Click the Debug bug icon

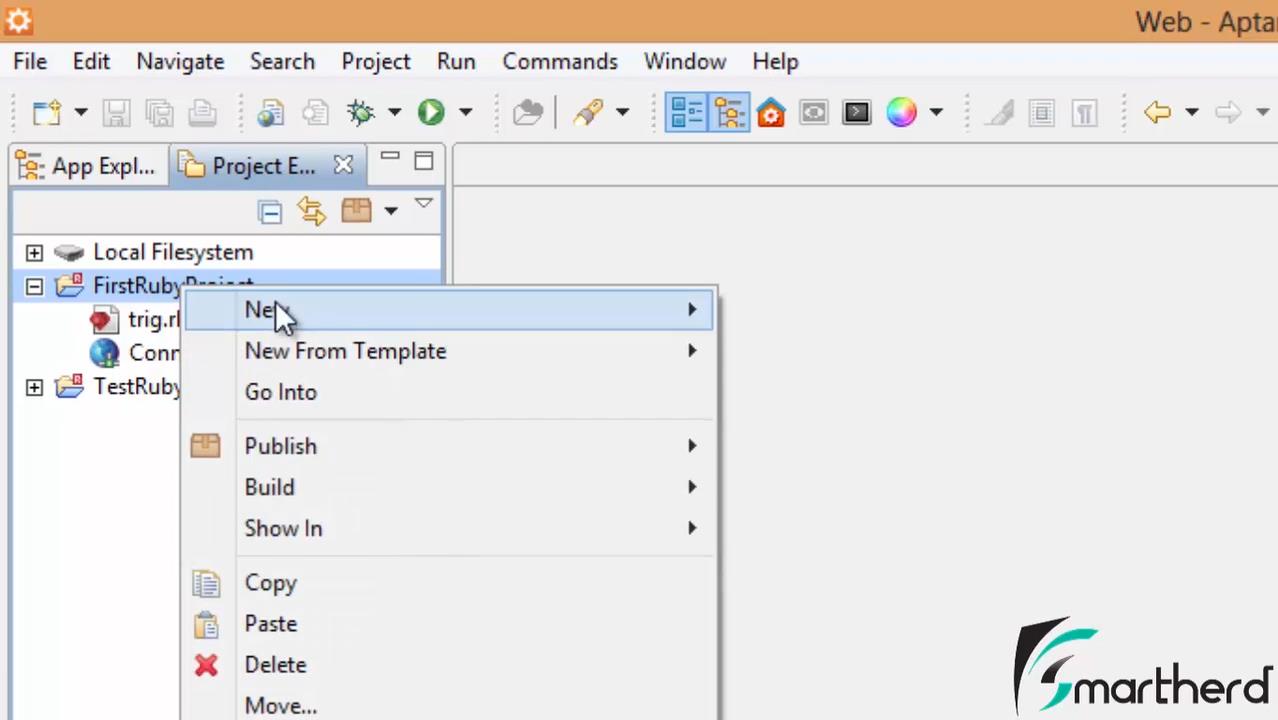(x=360, y=112)
